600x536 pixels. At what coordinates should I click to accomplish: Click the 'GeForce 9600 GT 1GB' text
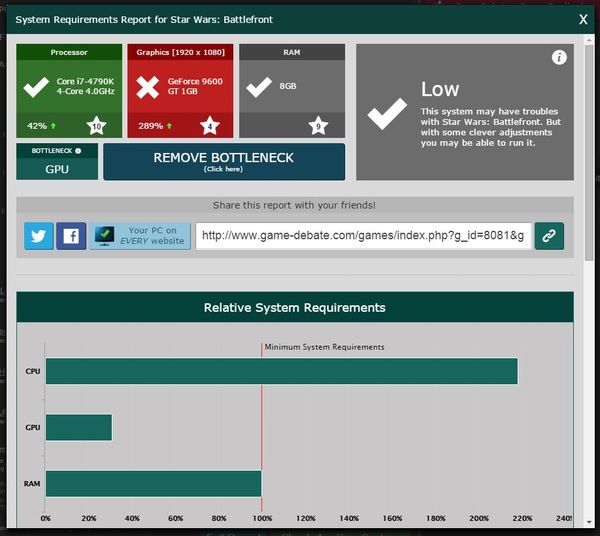tap(195, 86)
